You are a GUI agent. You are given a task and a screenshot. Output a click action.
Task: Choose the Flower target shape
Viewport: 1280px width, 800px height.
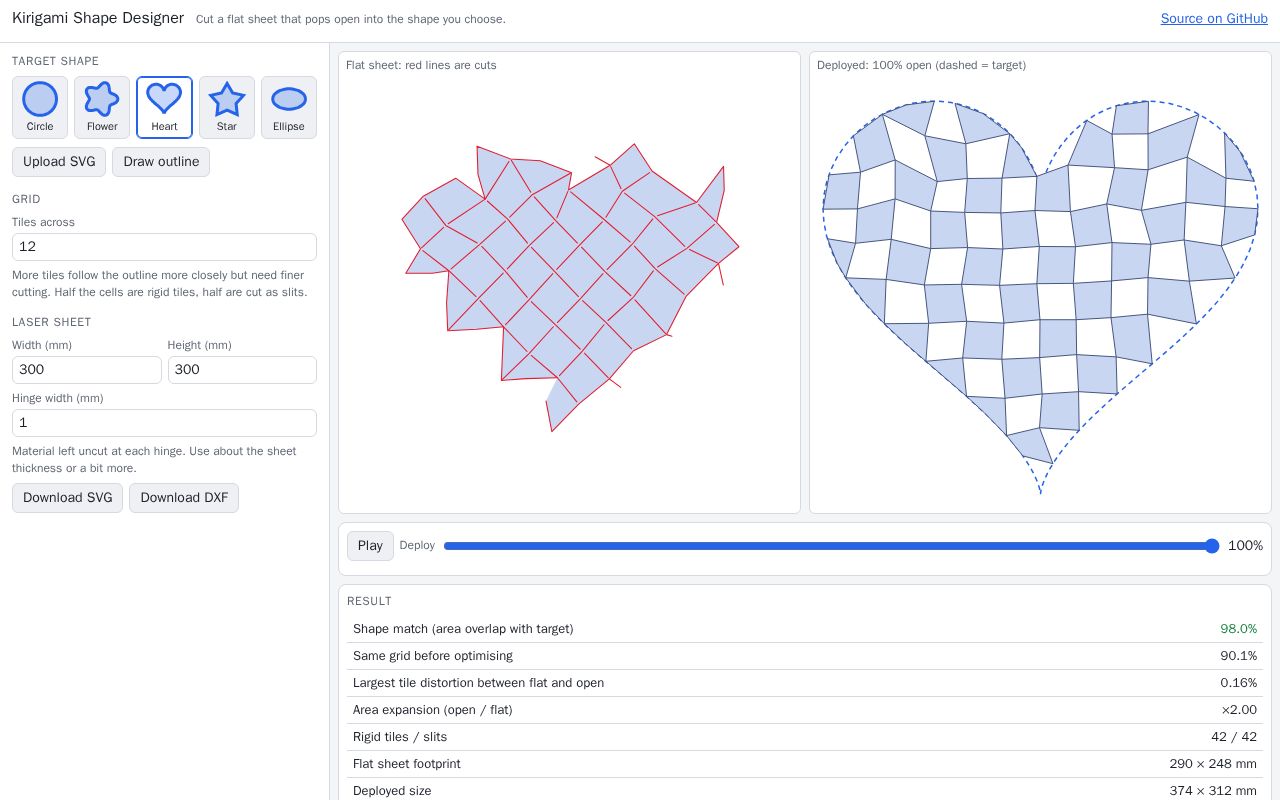pyautogui.click(x=102, y=107)
